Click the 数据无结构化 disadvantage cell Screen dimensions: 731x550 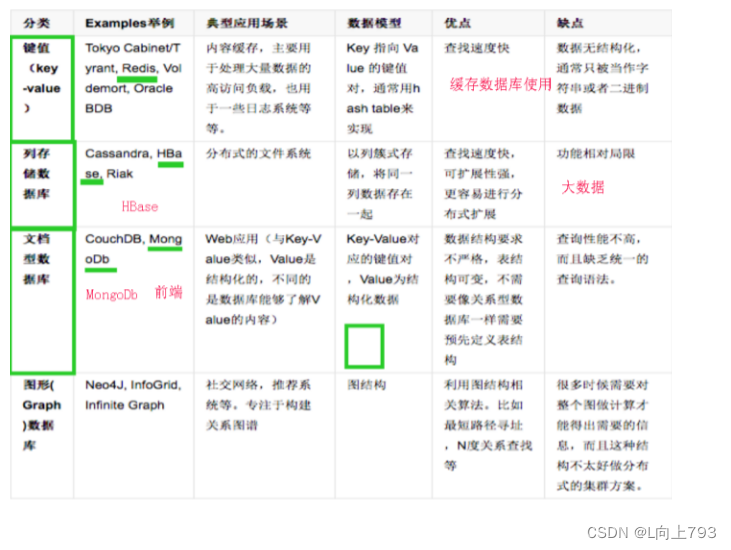608,89
